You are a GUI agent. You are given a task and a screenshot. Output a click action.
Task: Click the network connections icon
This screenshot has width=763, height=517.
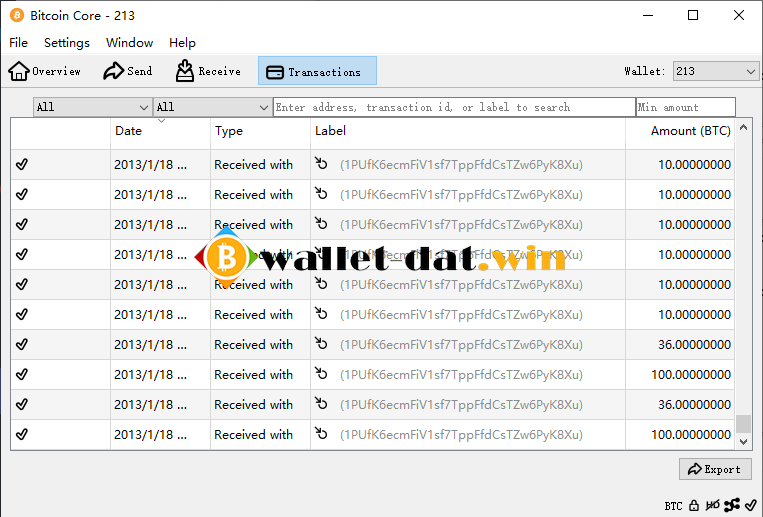732,505
